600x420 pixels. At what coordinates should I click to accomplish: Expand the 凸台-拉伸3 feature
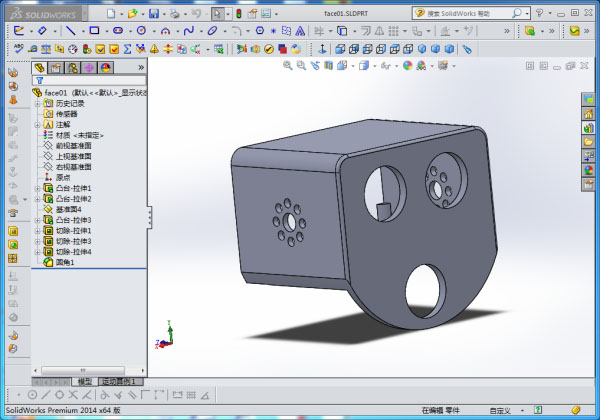(x=38, y=220)
